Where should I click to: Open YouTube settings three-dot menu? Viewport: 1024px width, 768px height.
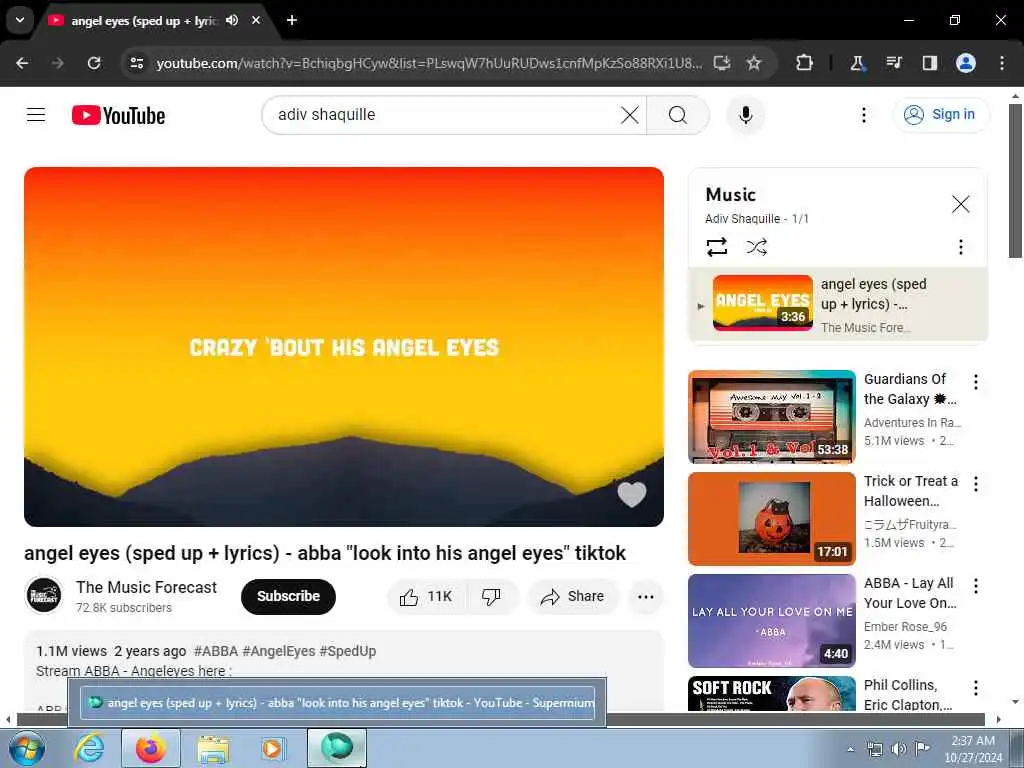click(x=864, y=115)
